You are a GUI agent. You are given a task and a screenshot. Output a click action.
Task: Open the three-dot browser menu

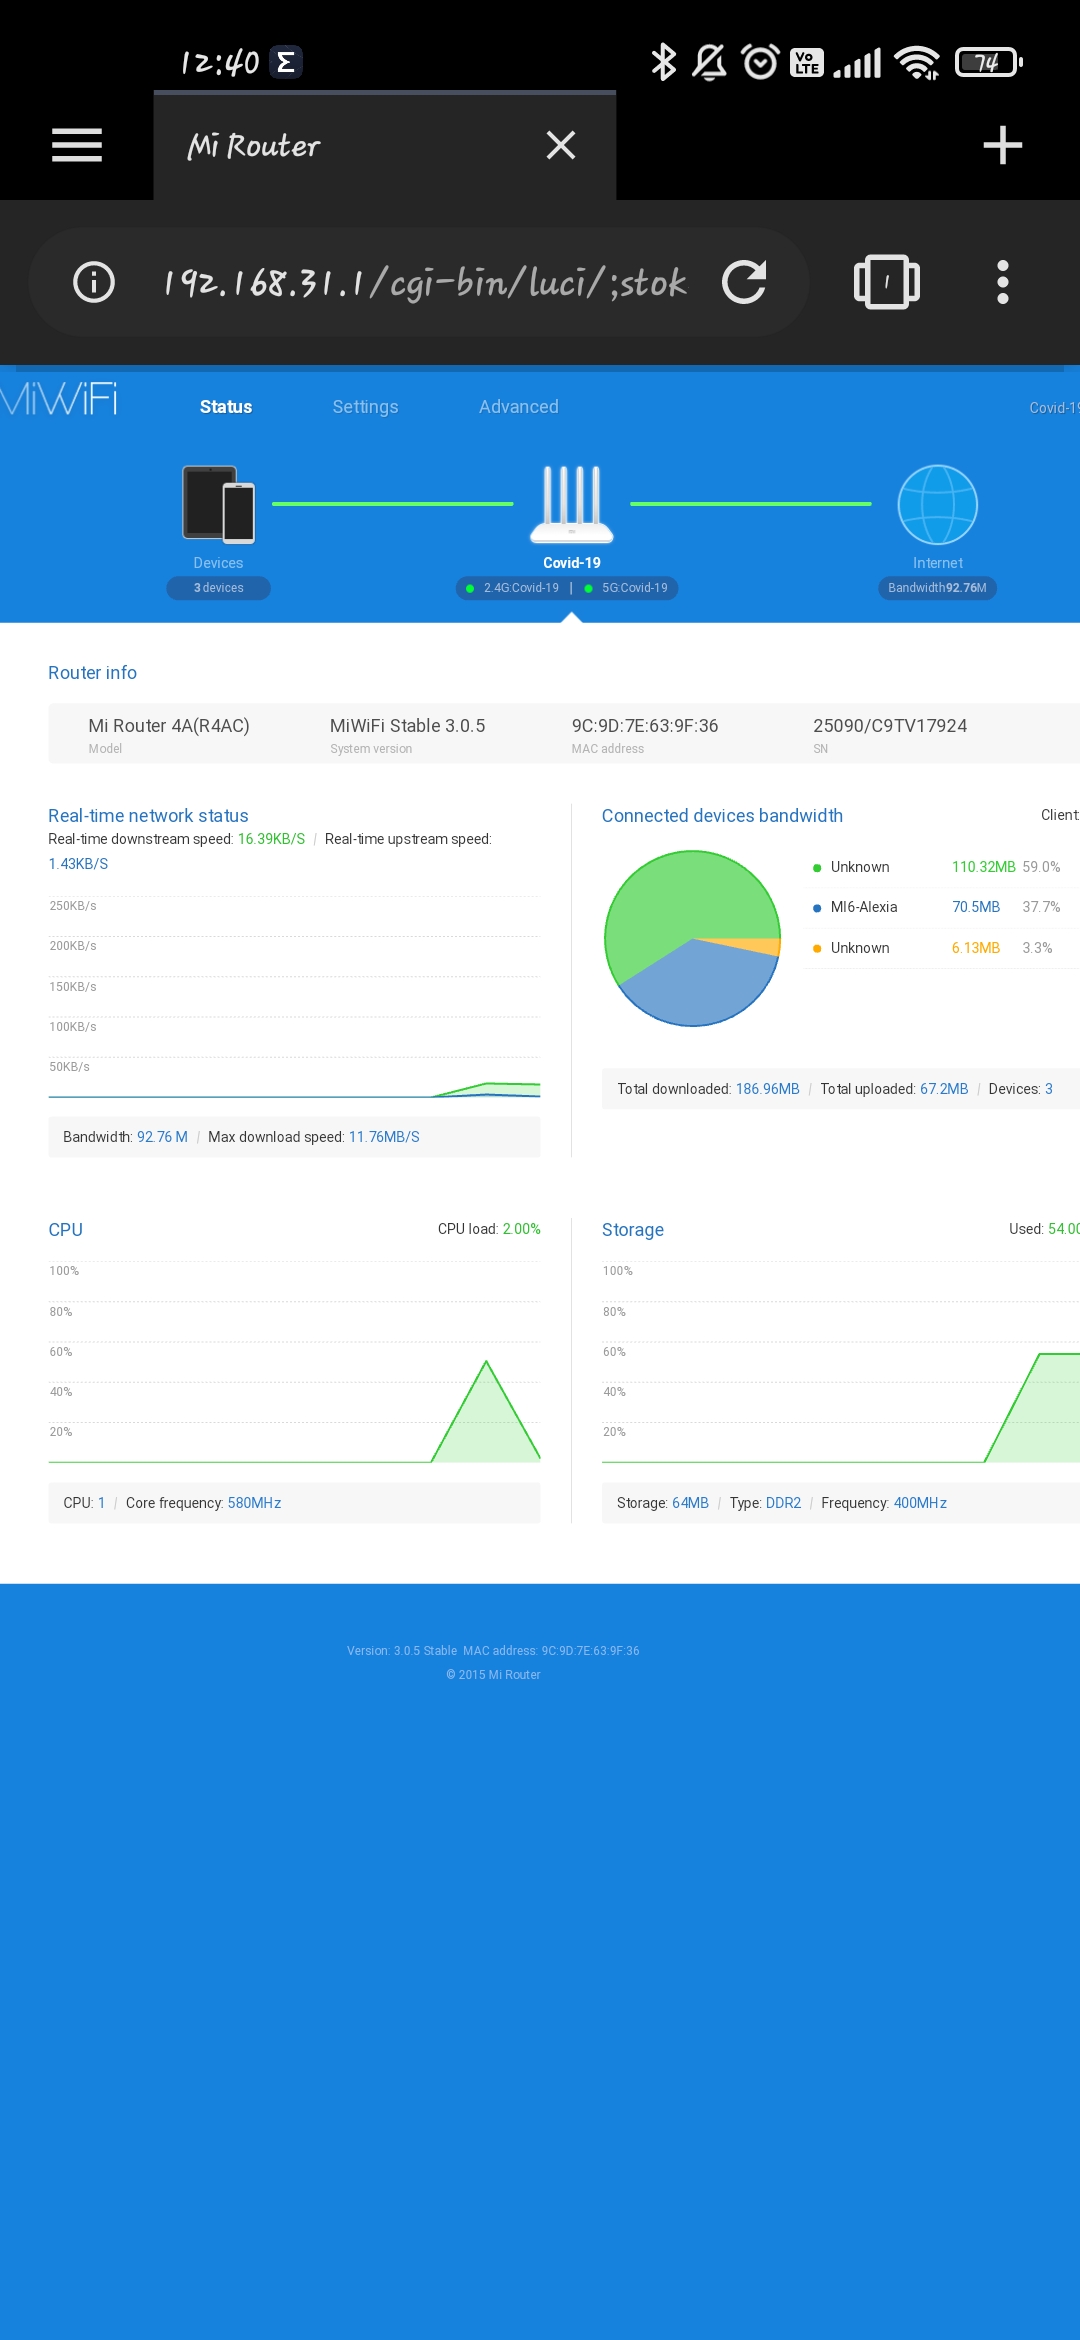click(1002, 282)
